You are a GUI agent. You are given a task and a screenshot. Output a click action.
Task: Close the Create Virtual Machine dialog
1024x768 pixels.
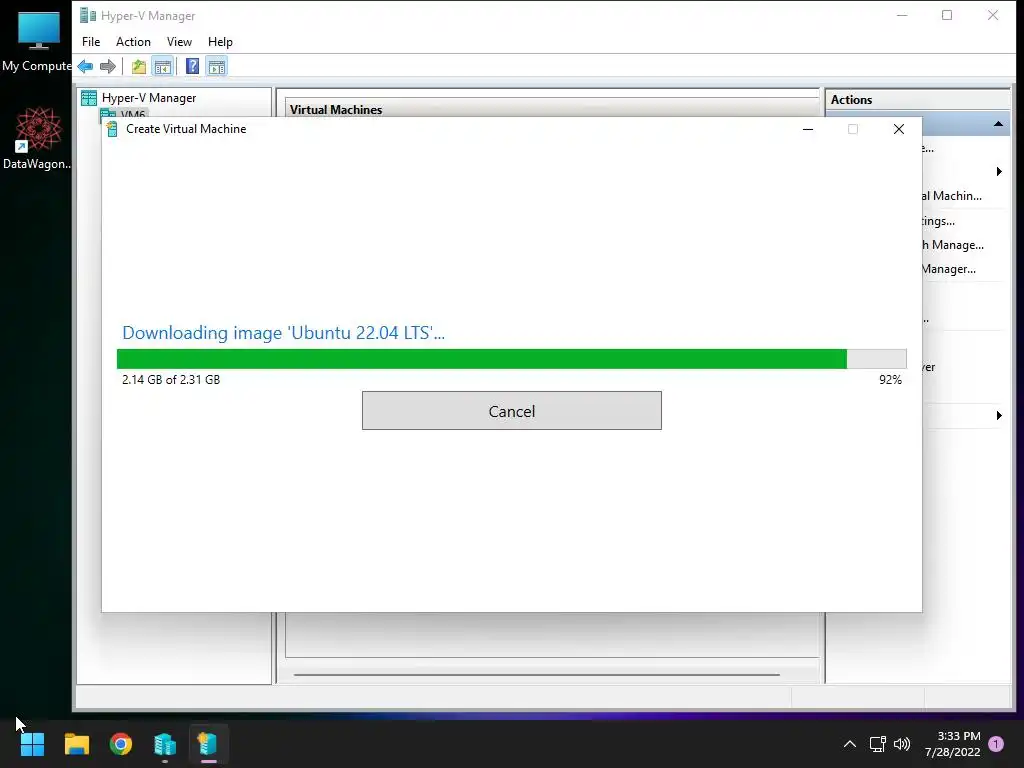click(899, 129)
